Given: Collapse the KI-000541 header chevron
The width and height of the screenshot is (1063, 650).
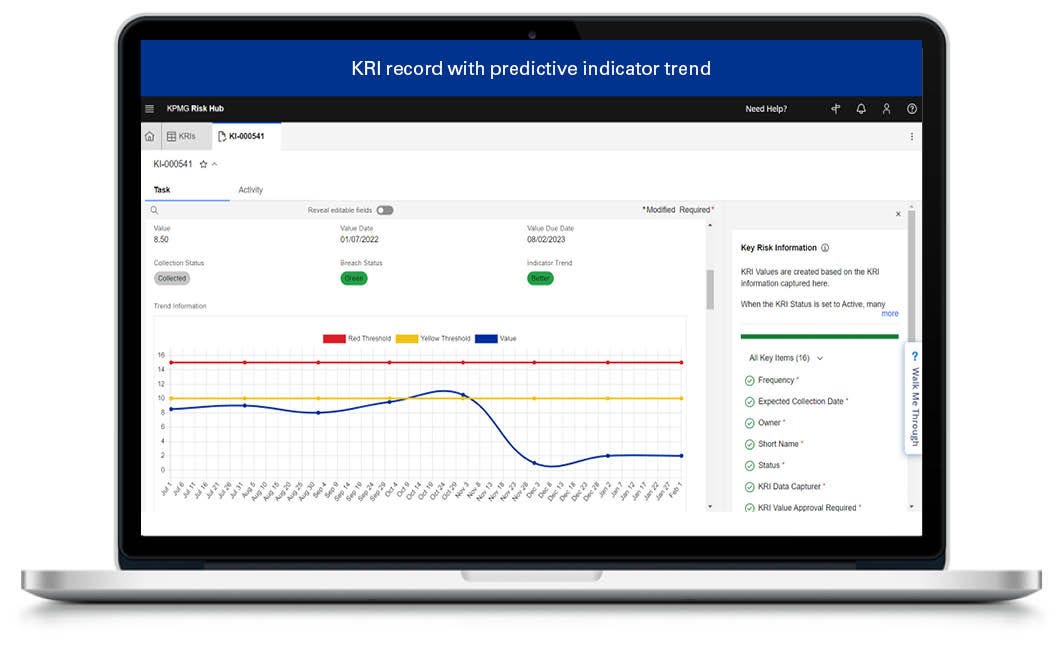Looking at the screenshot, I should 214,164.
